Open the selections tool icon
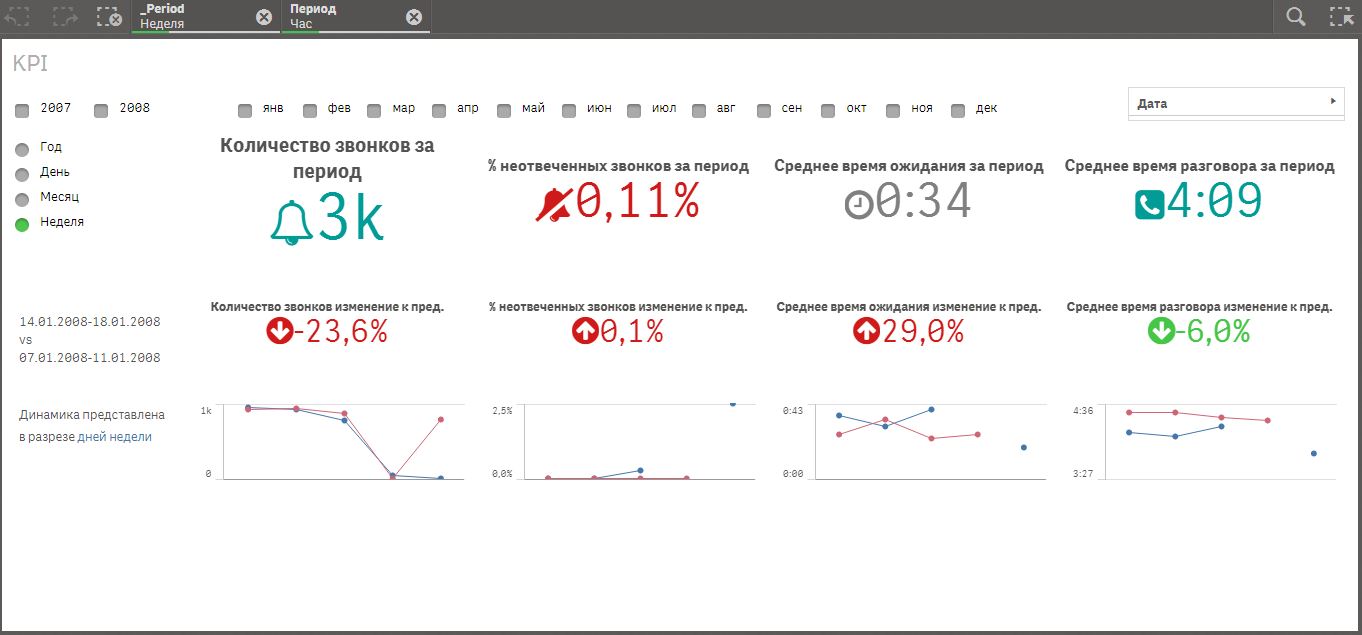 pos(1341,17)
